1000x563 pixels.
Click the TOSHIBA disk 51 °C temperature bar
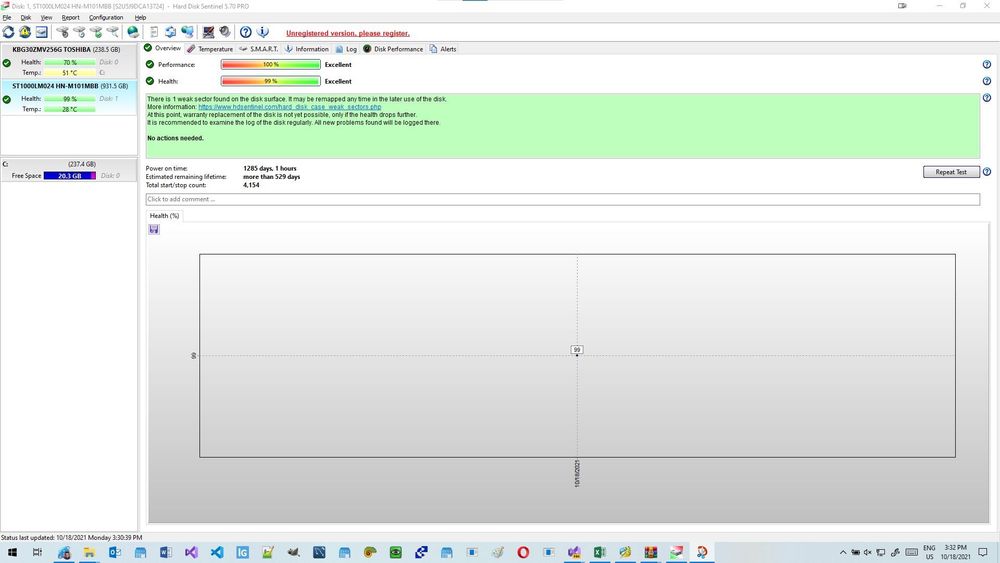pyautogui.click(x=70, y=73)
